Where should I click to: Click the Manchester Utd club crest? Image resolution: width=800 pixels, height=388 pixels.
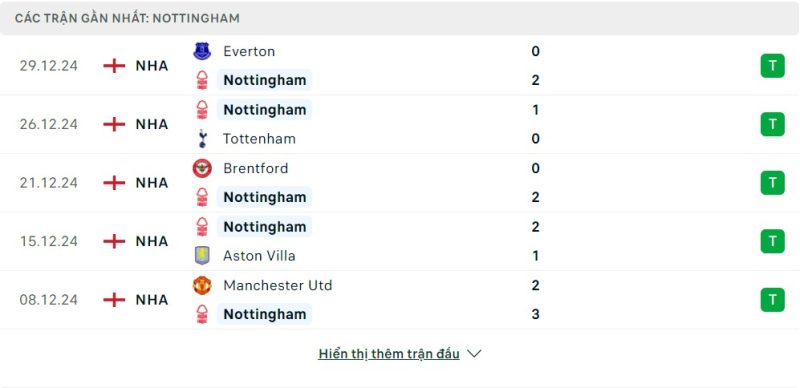(202, 285)
